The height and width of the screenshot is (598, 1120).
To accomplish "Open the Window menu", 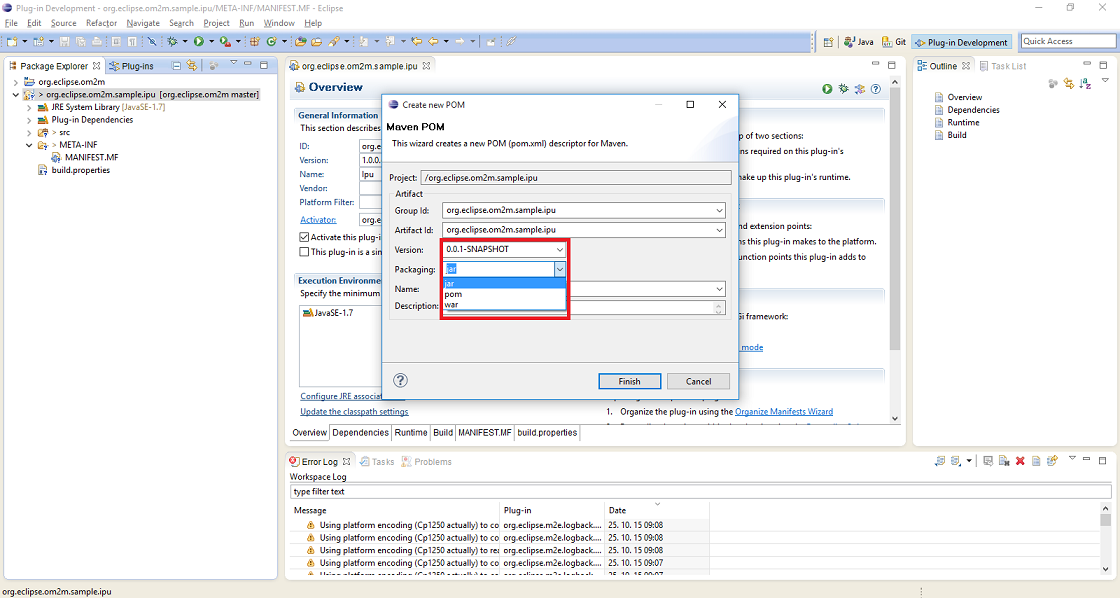I will (x=279, y=23).
